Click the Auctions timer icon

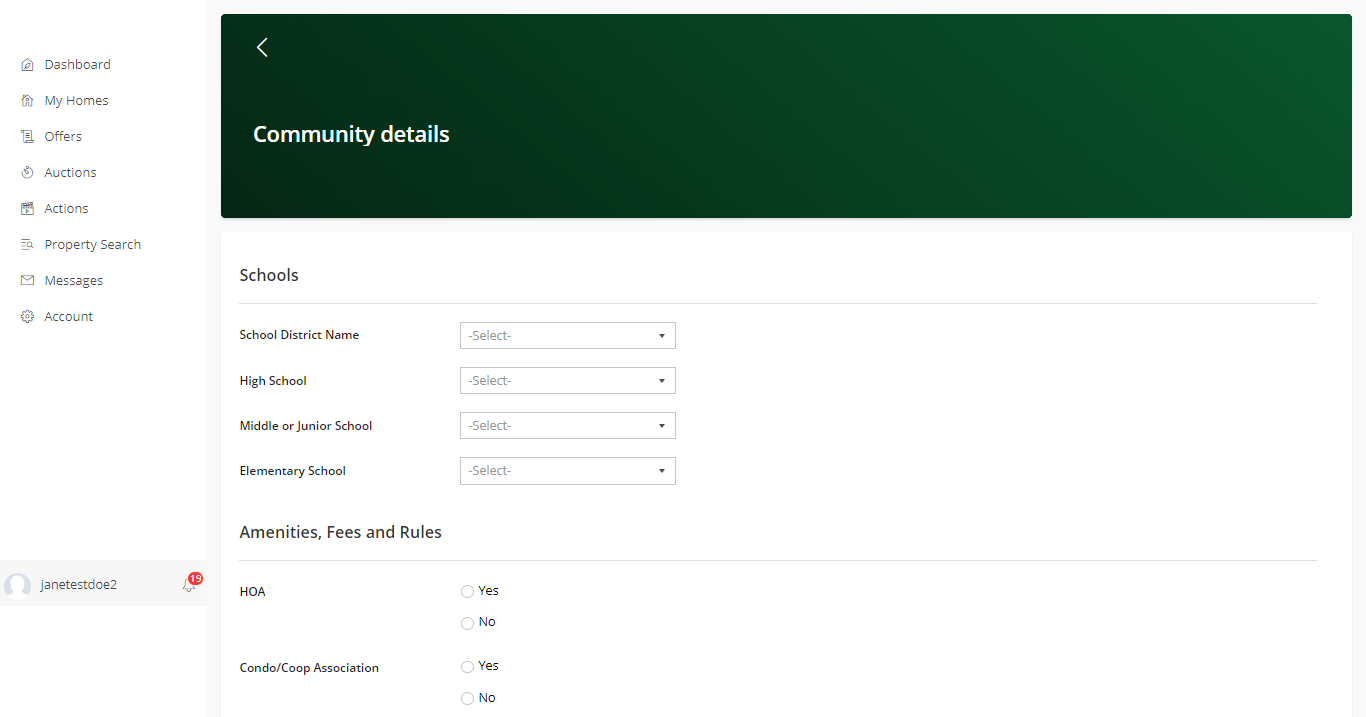[x=27, y=173]
